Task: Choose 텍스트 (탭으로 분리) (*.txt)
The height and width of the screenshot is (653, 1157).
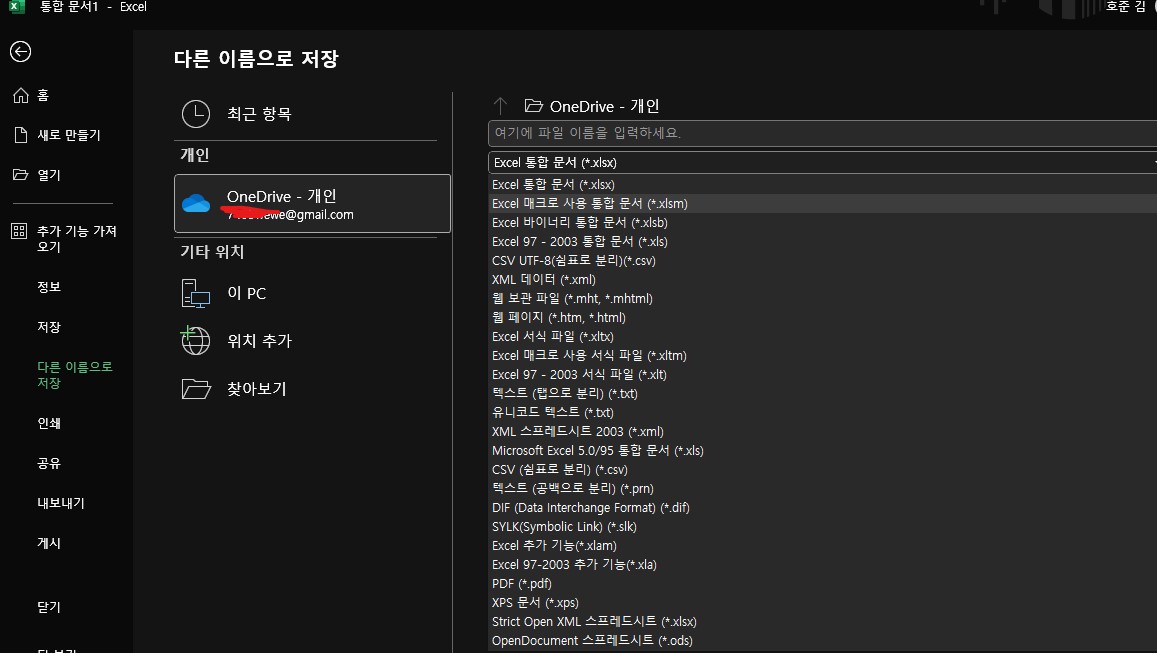Action: click(822, 393)
